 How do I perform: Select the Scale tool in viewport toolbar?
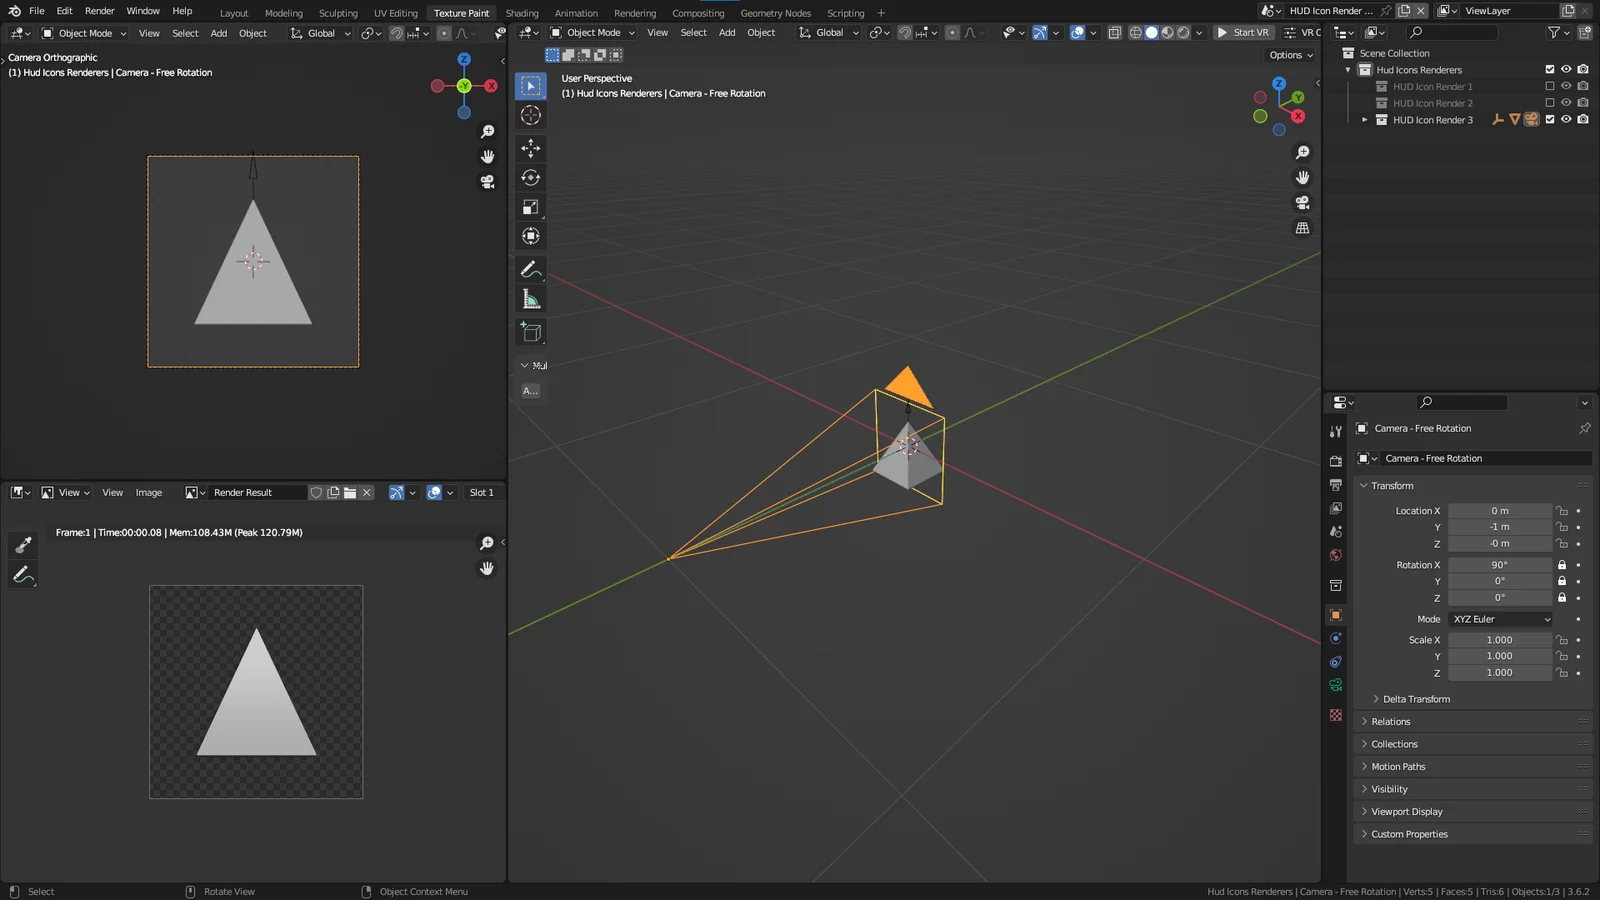click(531, 207)
